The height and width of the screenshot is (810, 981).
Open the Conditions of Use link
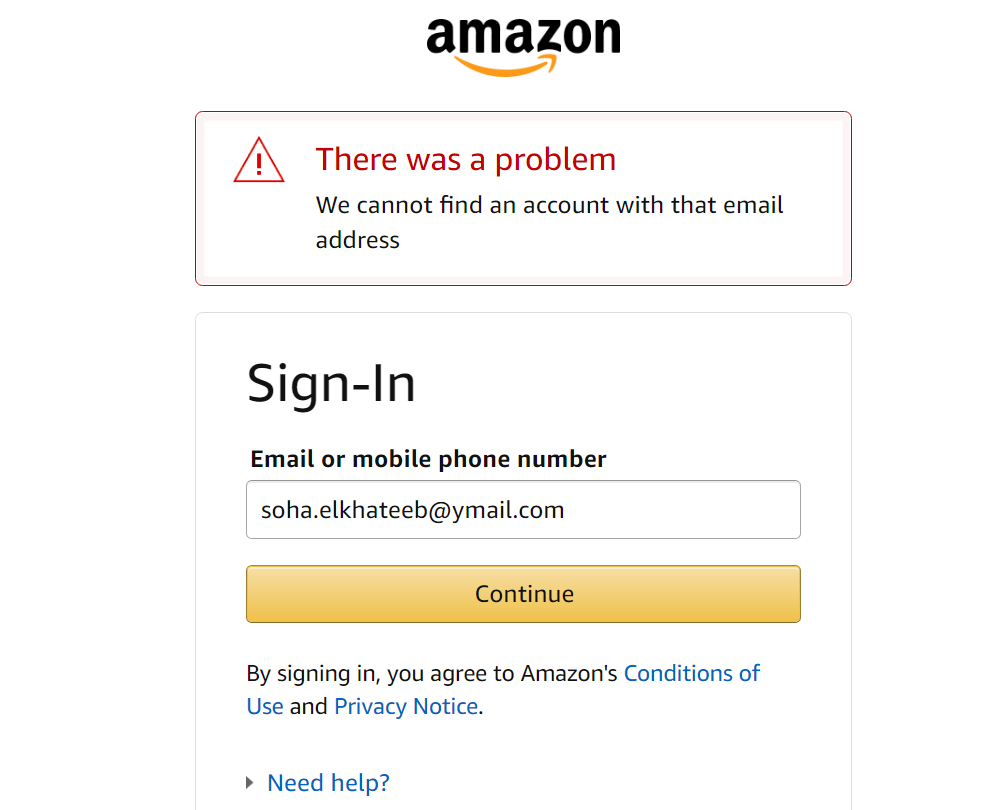pyautogui.click(x=691, y=673)
